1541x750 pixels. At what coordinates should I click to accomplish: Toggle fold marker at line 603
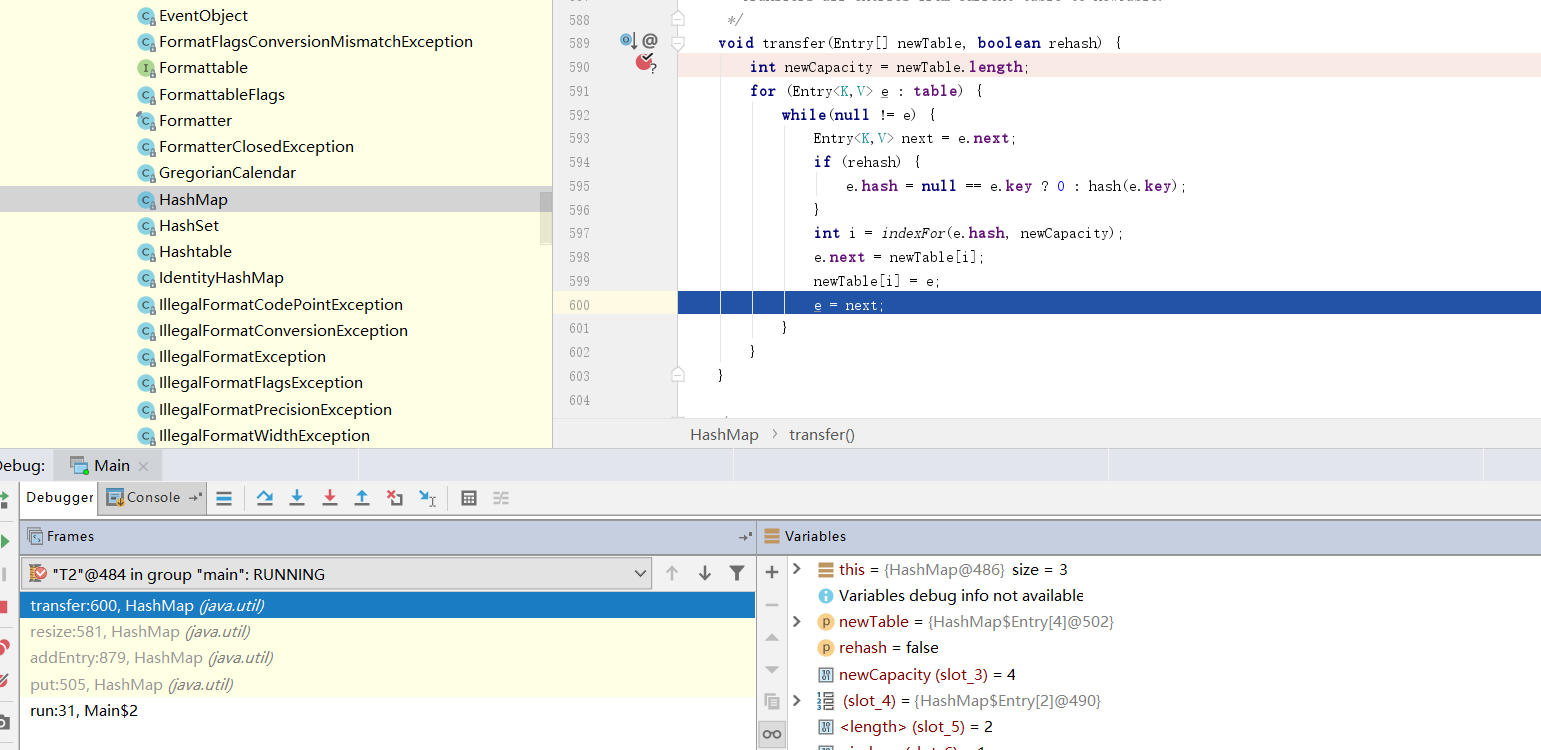678,374
